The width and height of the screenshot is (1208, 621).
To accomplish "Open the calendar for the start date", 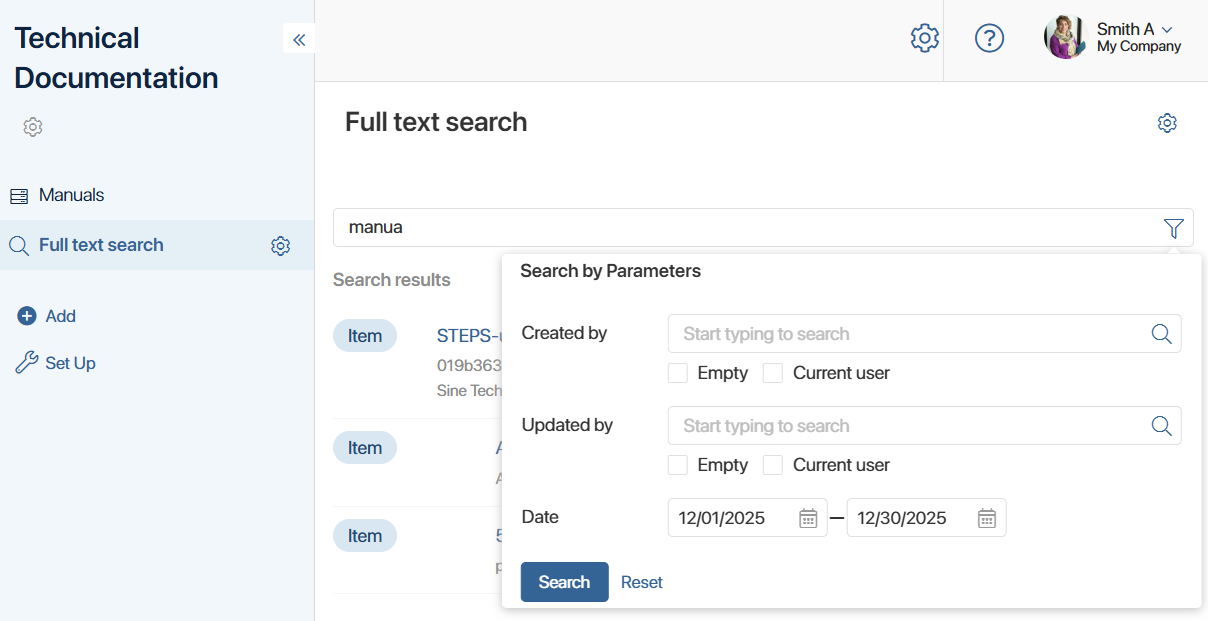I will click(x=808, y=518).
